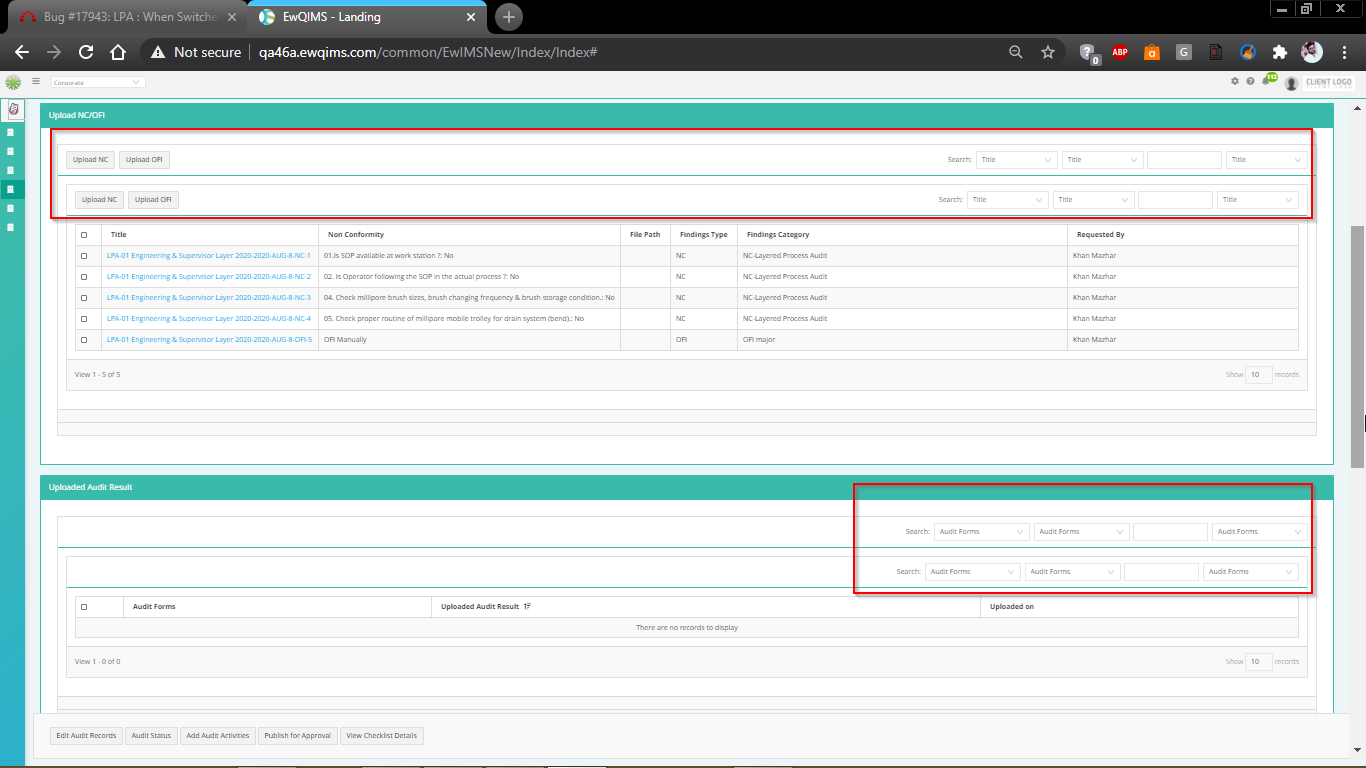Image resolution: width=1366 pixels, height=768 pixels.
Task: Open first Audit Forms dropdown just above audit table
Action: tap(972, 571)
